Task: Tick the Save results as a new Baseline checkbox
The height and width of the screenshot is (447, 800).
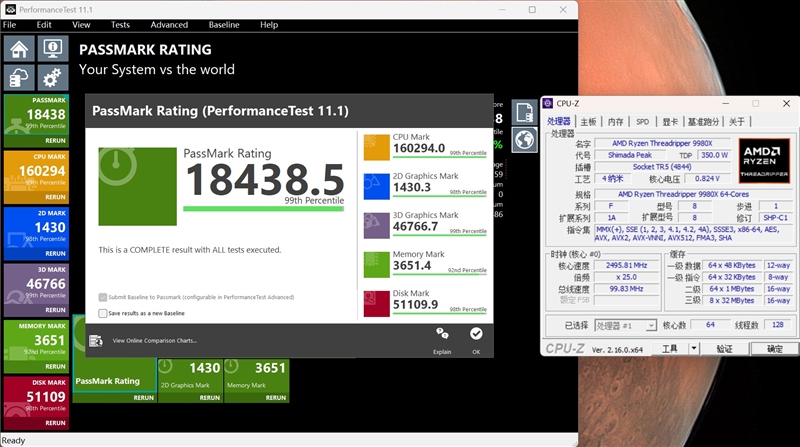Action: tap(103, 313)
